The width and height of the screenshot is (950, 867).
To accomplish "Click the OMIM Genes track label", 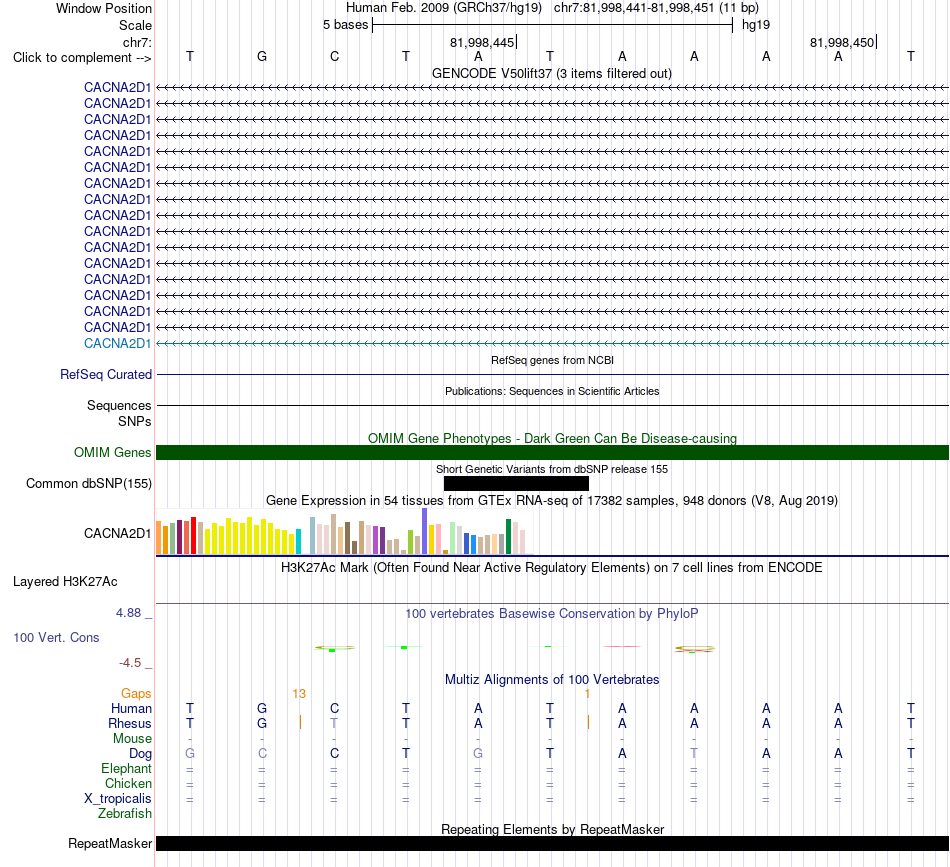I will (x=113, y=453).
